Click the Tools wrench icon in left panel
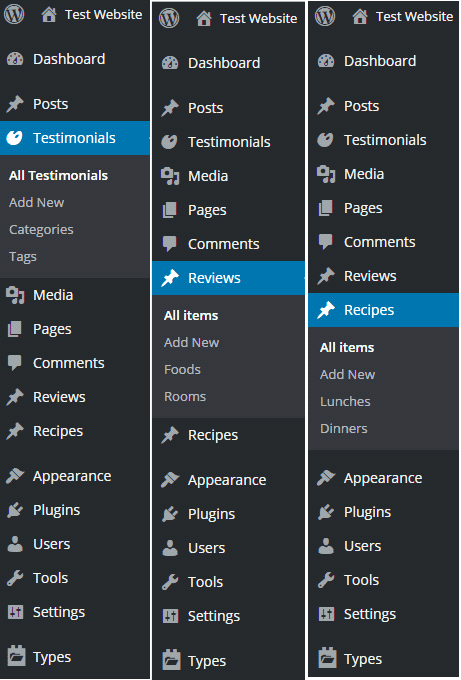 (15, 578)
